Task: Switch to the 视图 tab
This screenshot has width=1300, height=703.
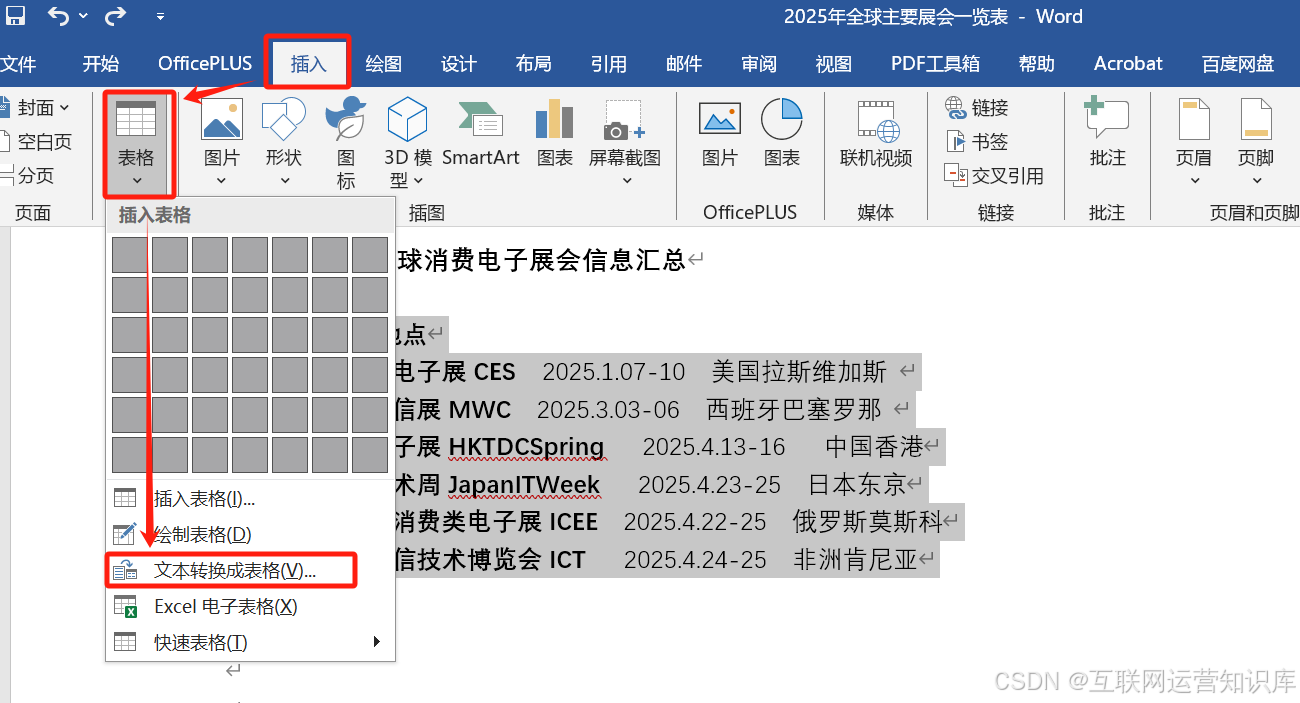Action: click(833, 64)
